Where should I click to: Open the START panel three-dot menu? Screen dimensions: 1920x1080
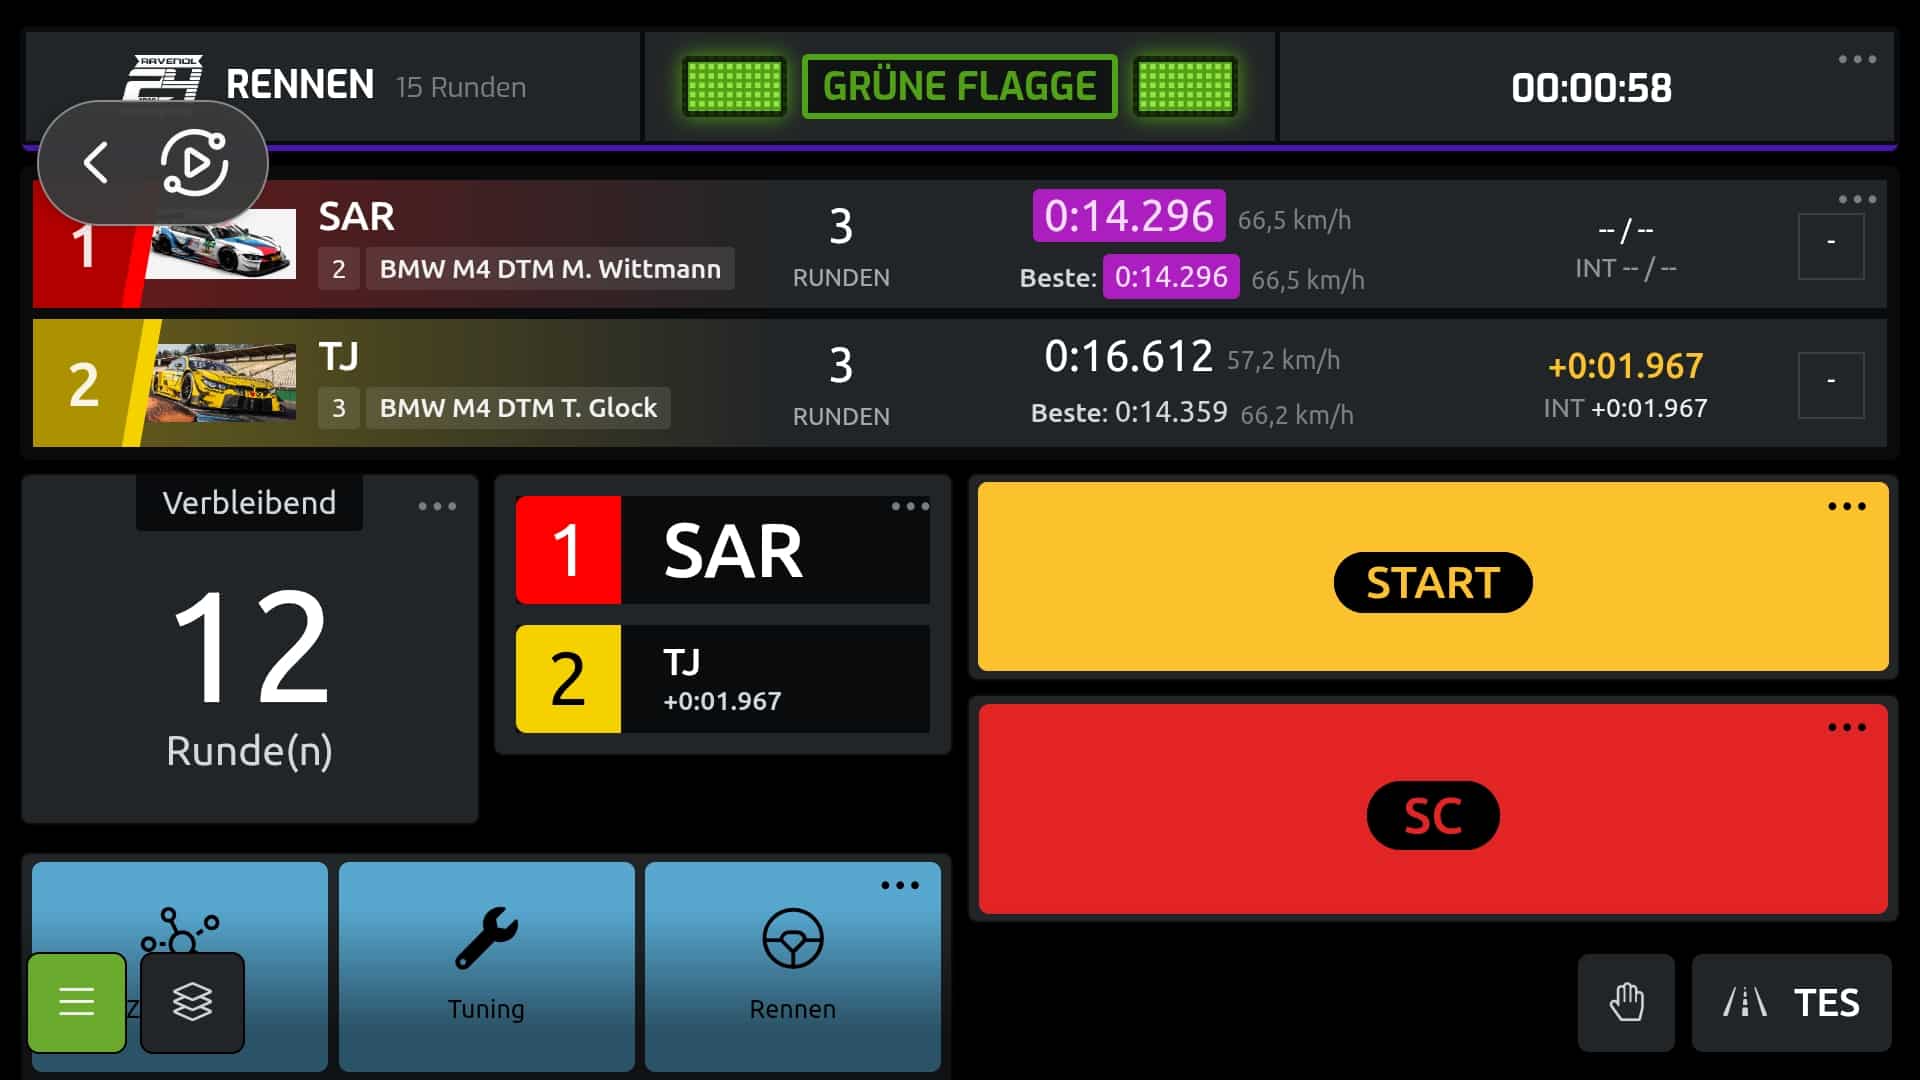(x=1846, y=507)
